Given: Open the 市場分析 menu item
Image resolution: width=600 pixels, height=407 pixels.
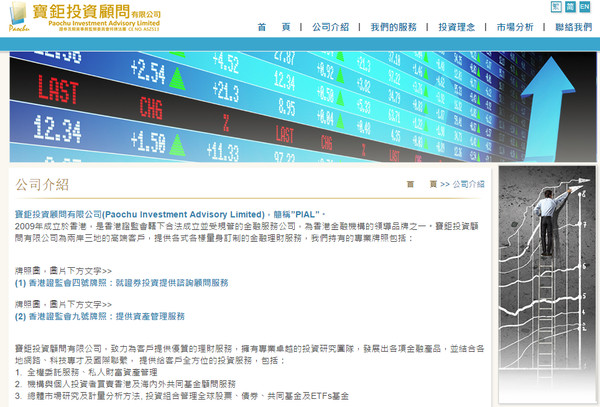Looking at the screenshot, I should coord(515,27).
